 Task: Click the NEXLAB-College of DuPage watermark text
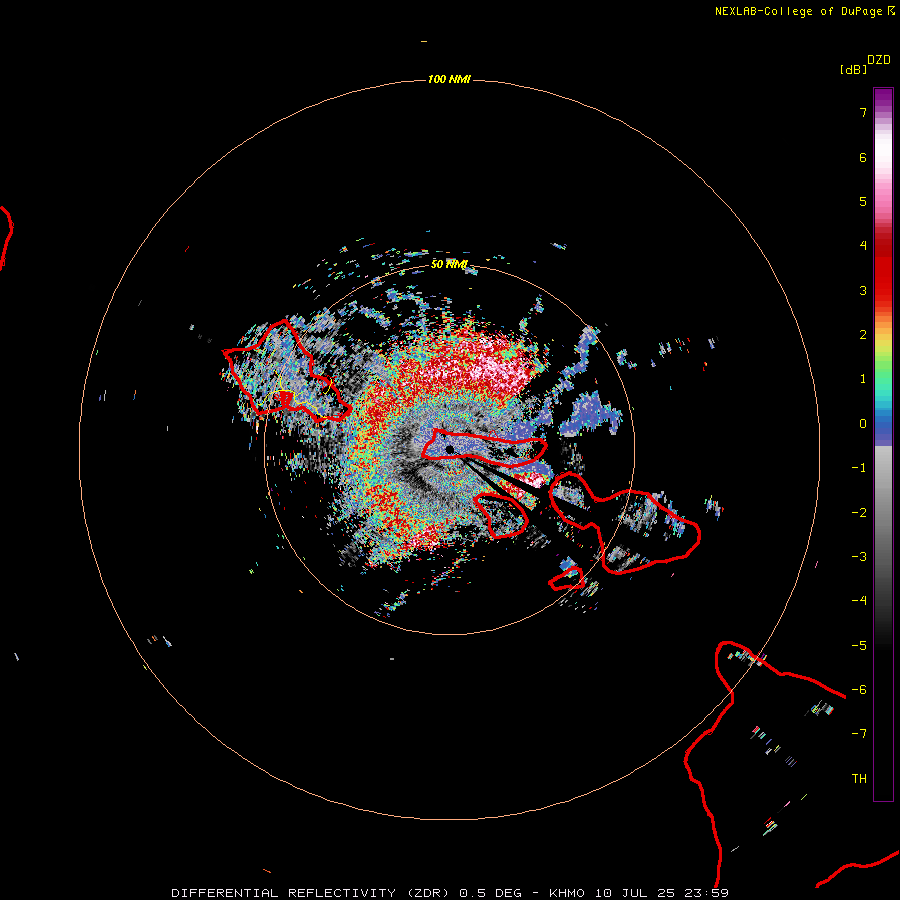(805, 11)
